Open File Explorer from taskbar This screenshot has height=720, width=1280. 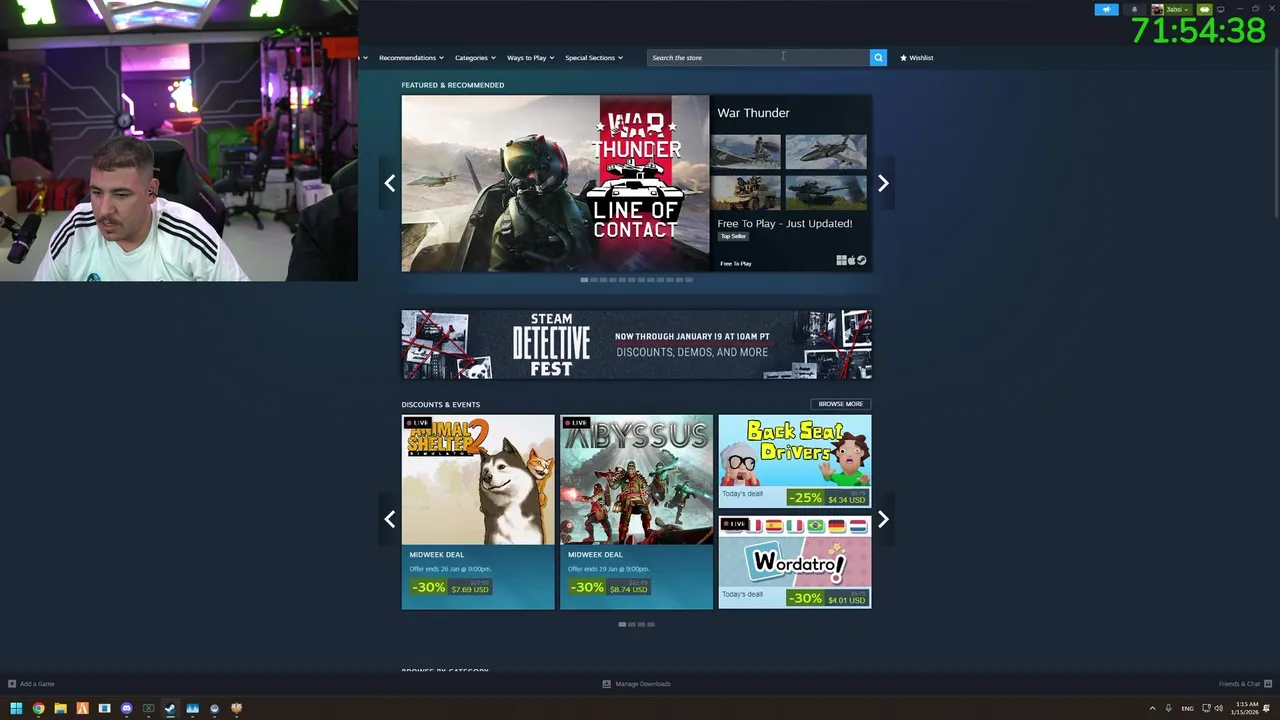(x=60, y=708)
